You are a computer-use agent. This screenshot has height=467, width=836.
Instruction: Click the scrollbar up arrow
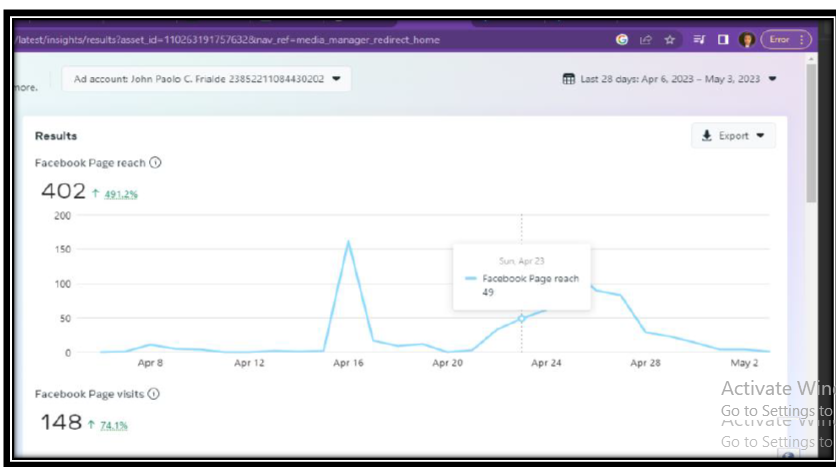click(811, 58)
